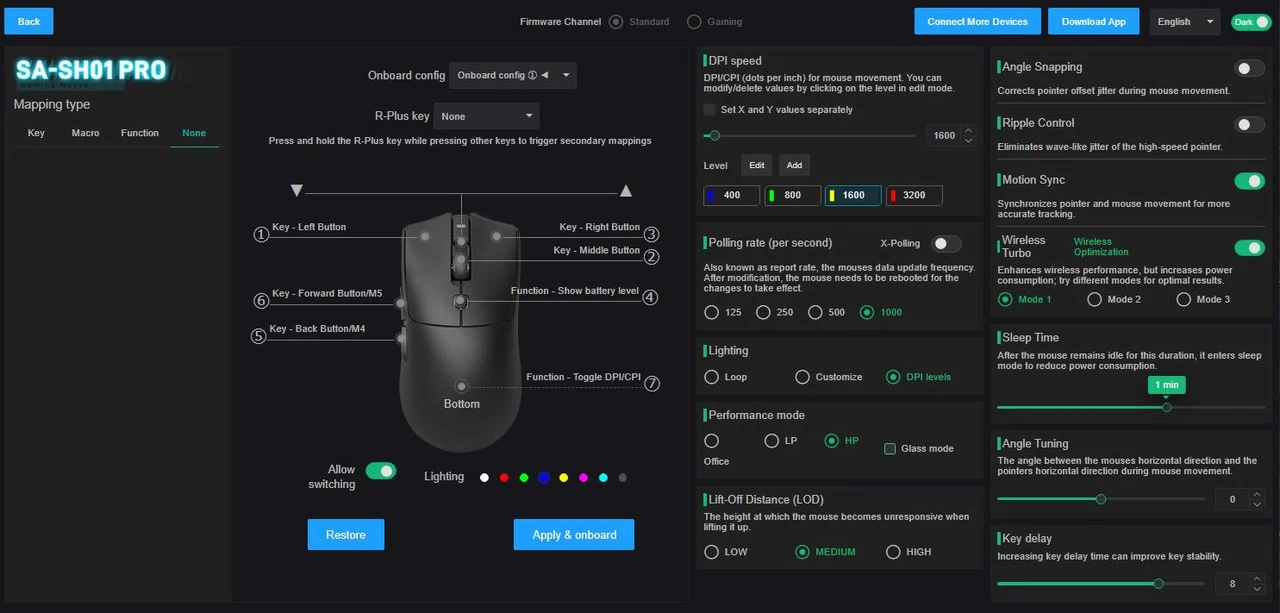The image size is (1280, 613).
Task: Click the circled number 4 battery level marker
Action: [650, 297]
